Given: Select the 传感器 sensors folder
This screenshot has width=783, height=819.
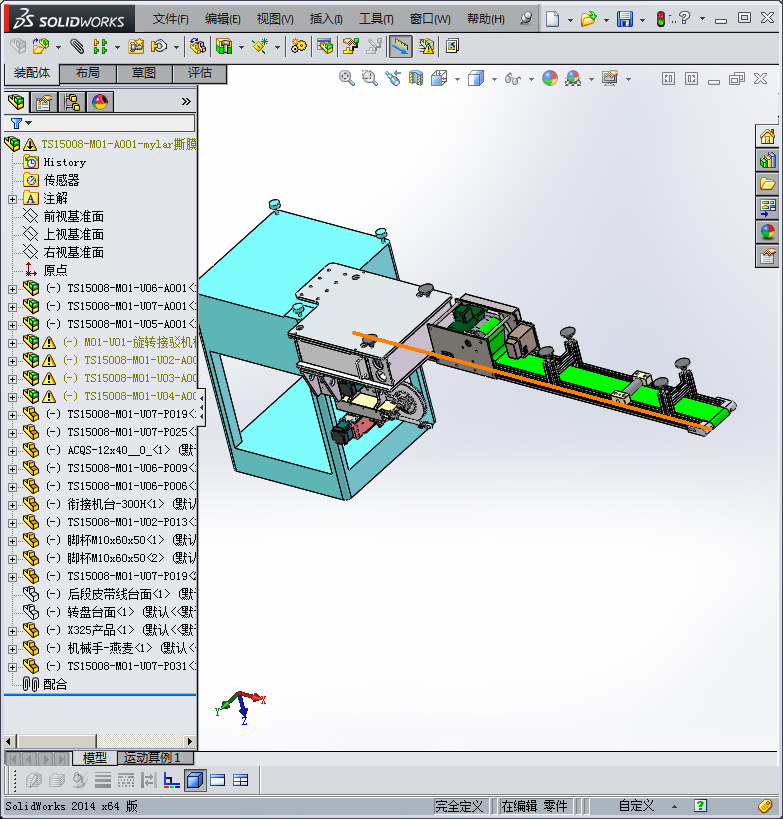Looking at the screenshot, I should click(61, 181).
